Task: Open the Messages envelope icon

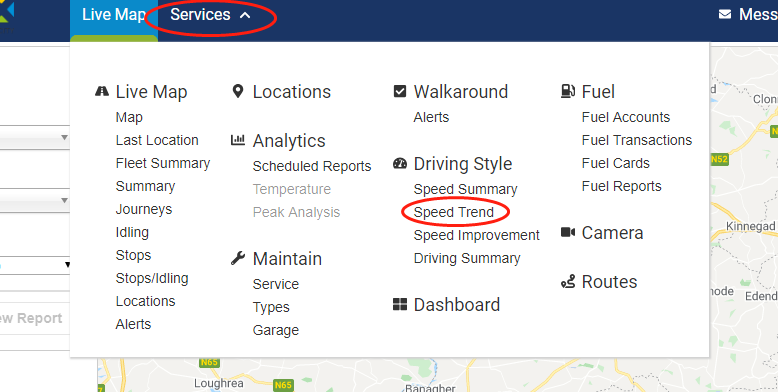Action: (725, 14)
